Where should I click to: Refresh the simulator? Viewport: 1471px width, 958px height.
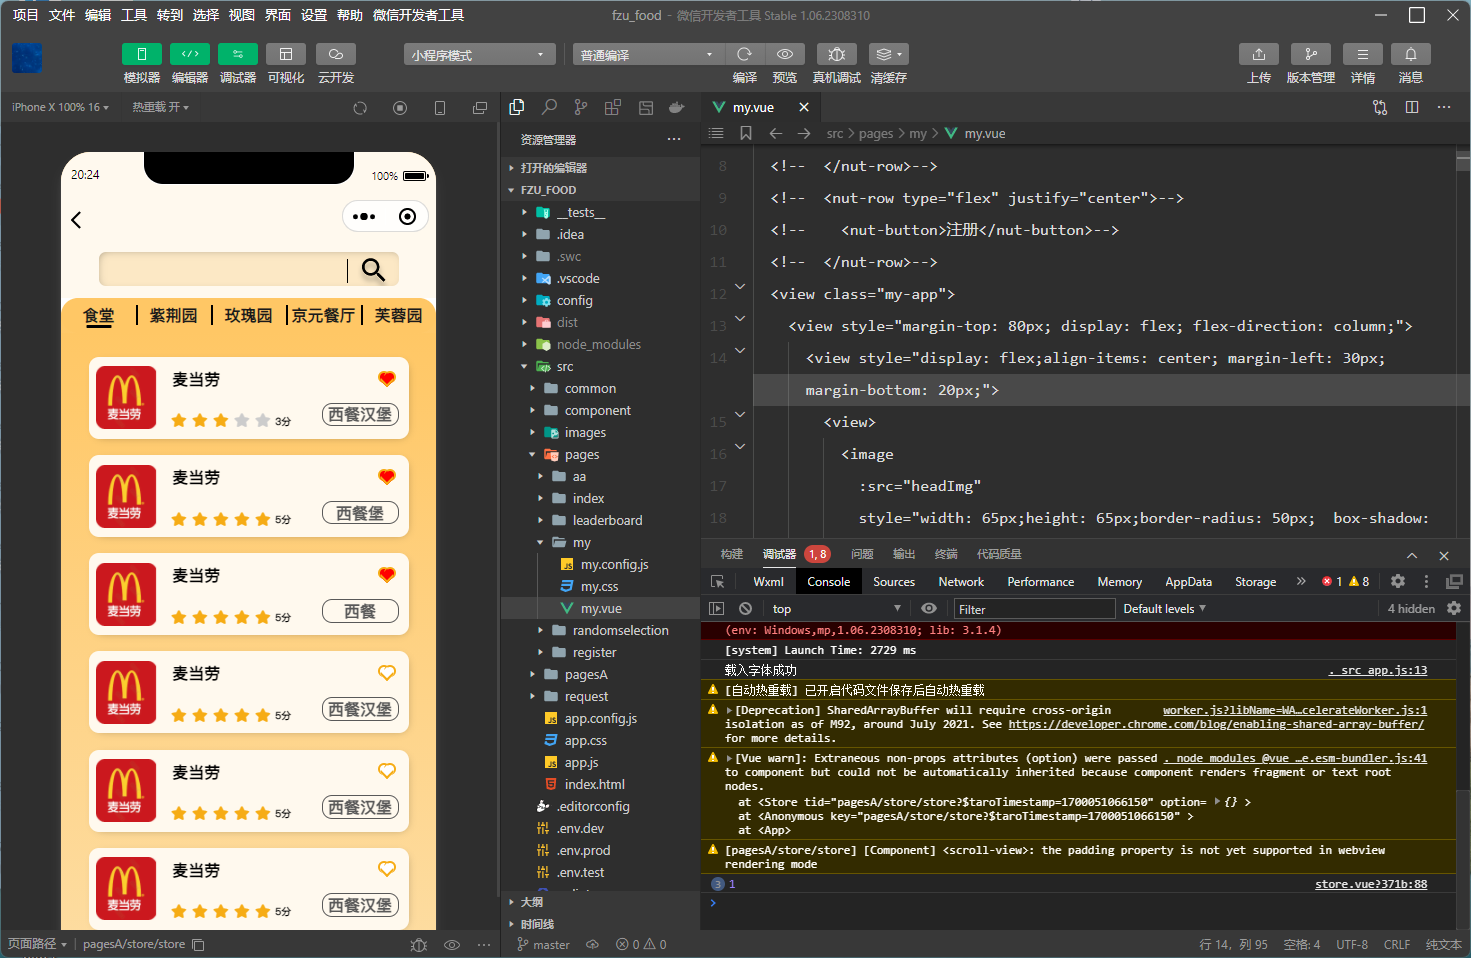pyautogui.click(x=360, y=108)
